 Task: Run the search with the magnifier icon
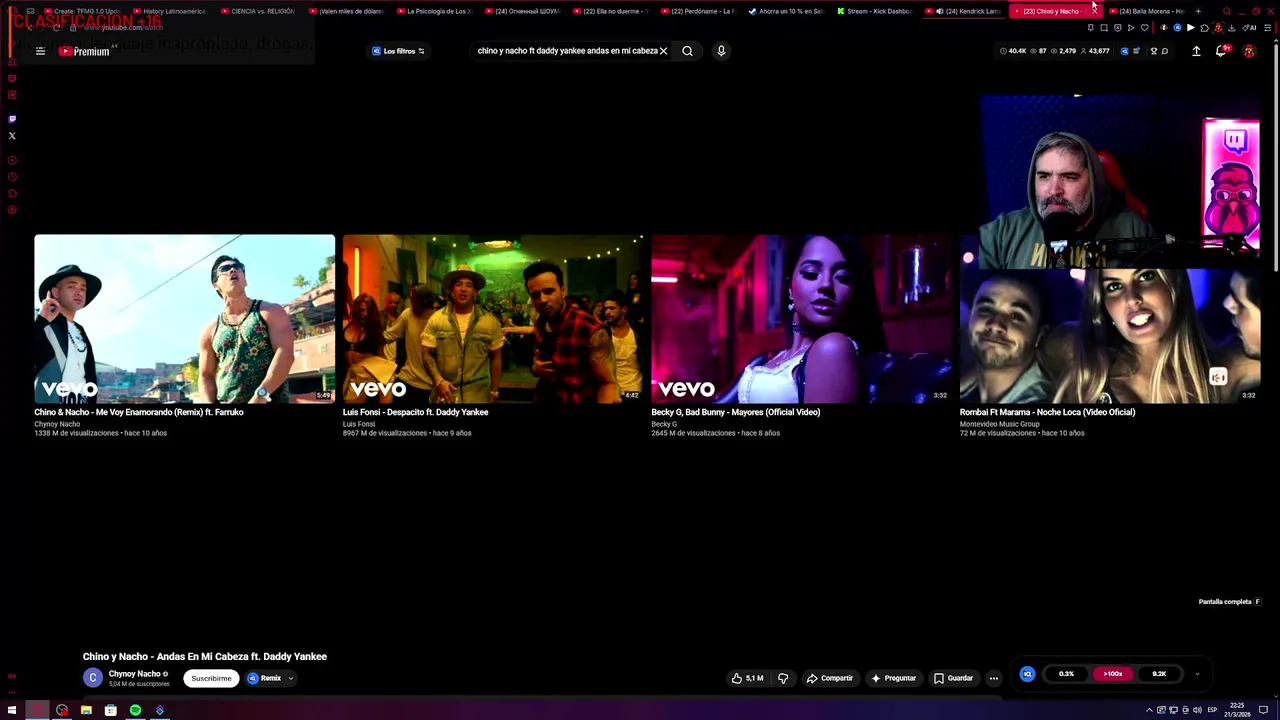click(x=687, y=51)
